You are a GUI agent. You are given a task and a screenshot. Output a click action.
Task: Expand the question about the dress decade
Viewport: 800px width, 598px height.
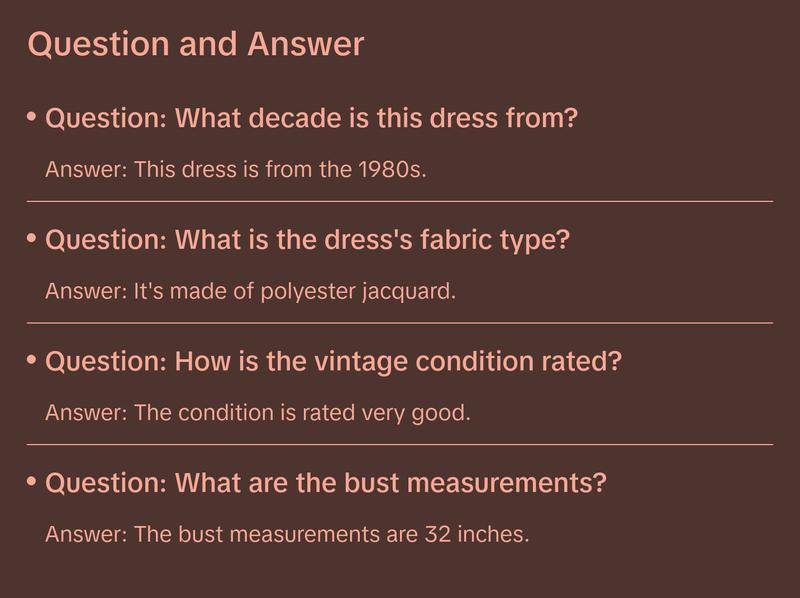(x=312, y=119)
